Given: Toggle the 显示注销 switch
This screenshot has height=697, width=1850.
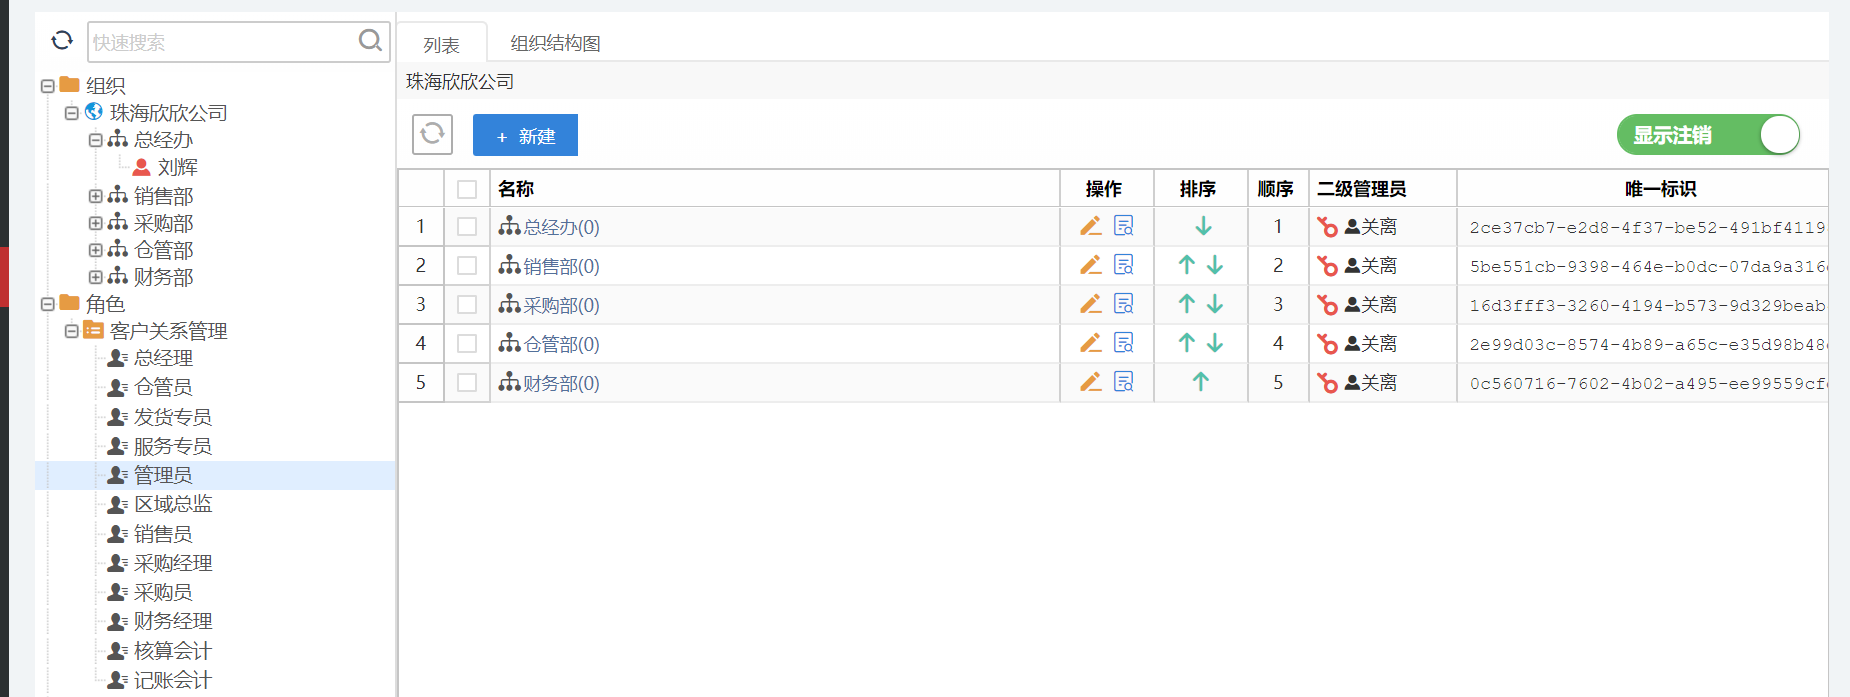Looking at the screenshot, I should pyautogui.click(x=1708, y=135).
